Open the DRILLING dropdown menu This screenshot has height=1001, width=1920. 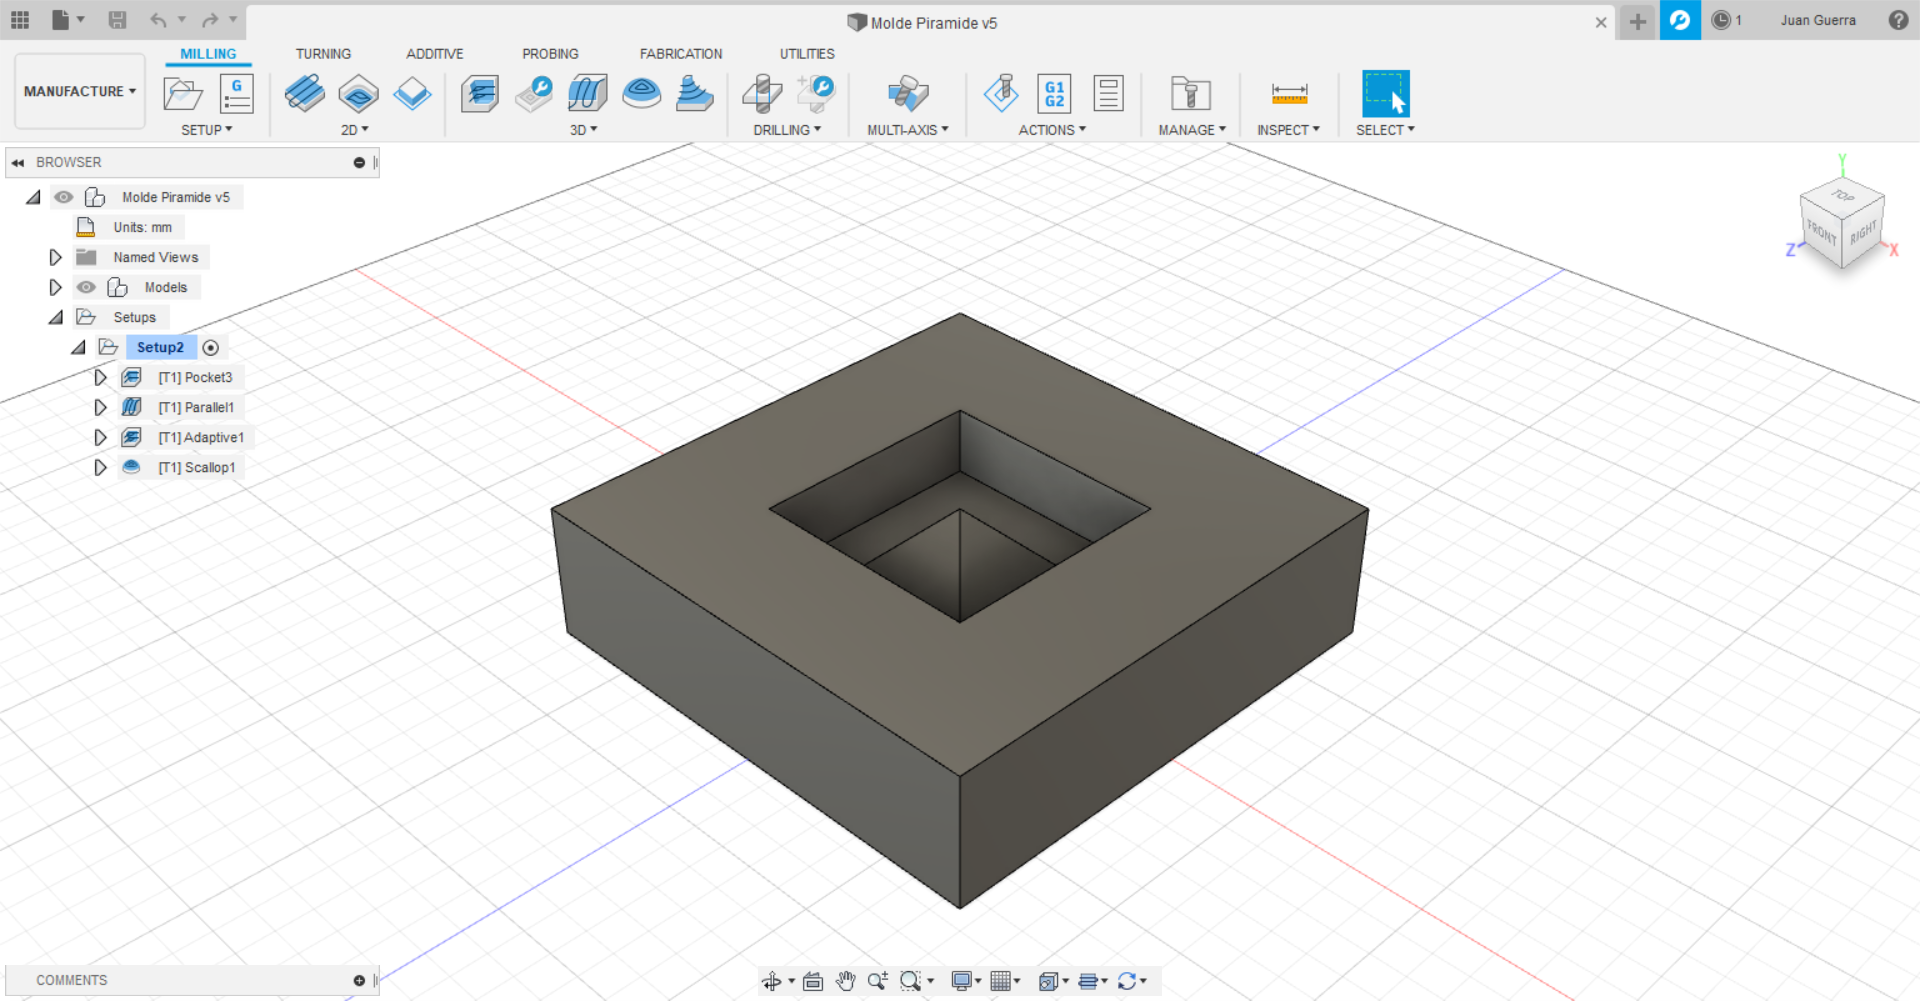point(788,130)
